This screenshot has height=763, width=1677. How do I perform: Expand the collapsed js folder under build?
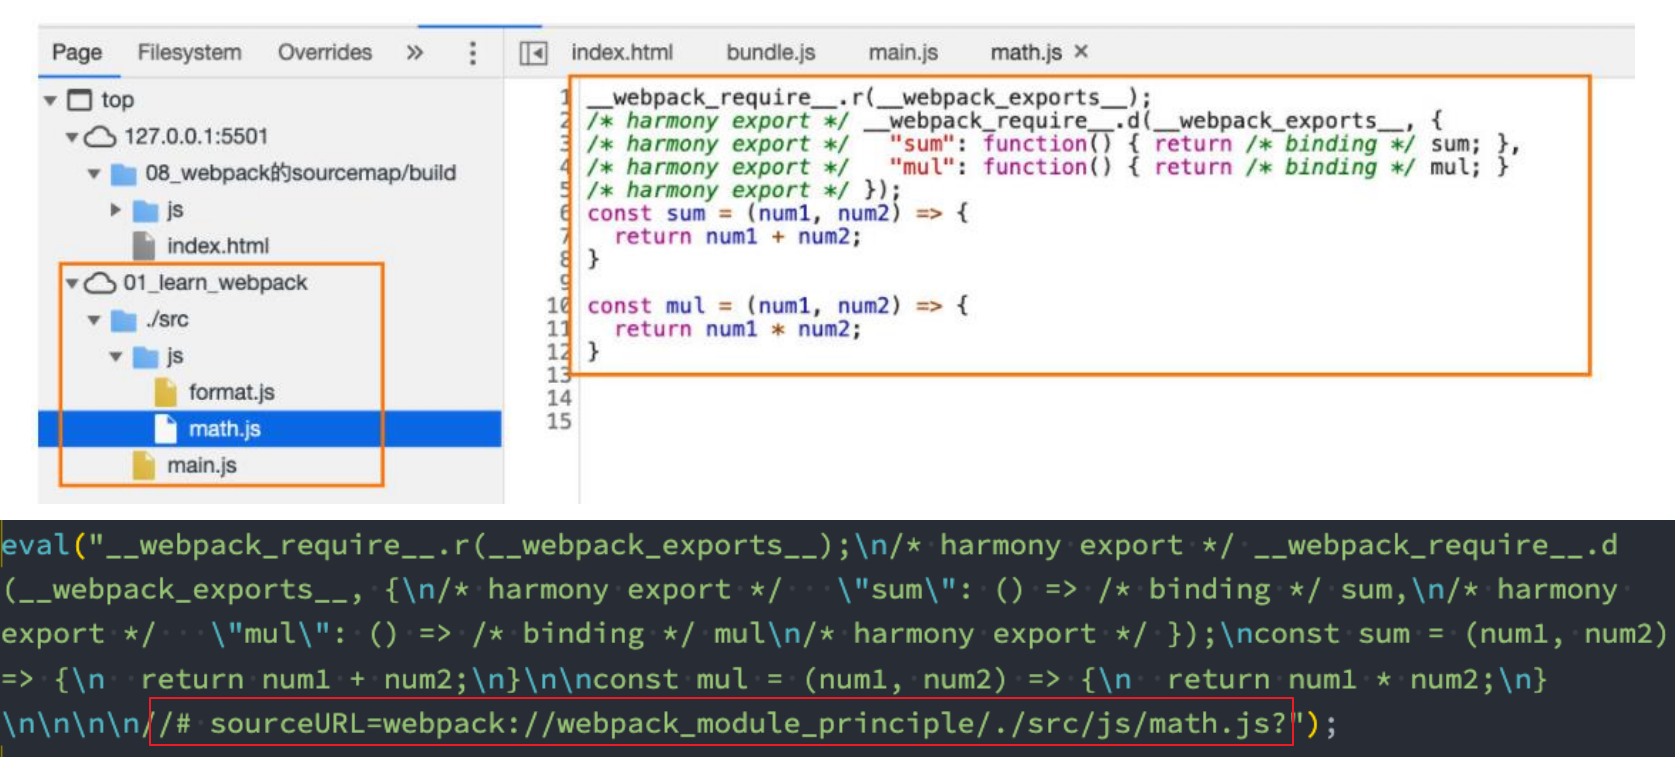116,210
